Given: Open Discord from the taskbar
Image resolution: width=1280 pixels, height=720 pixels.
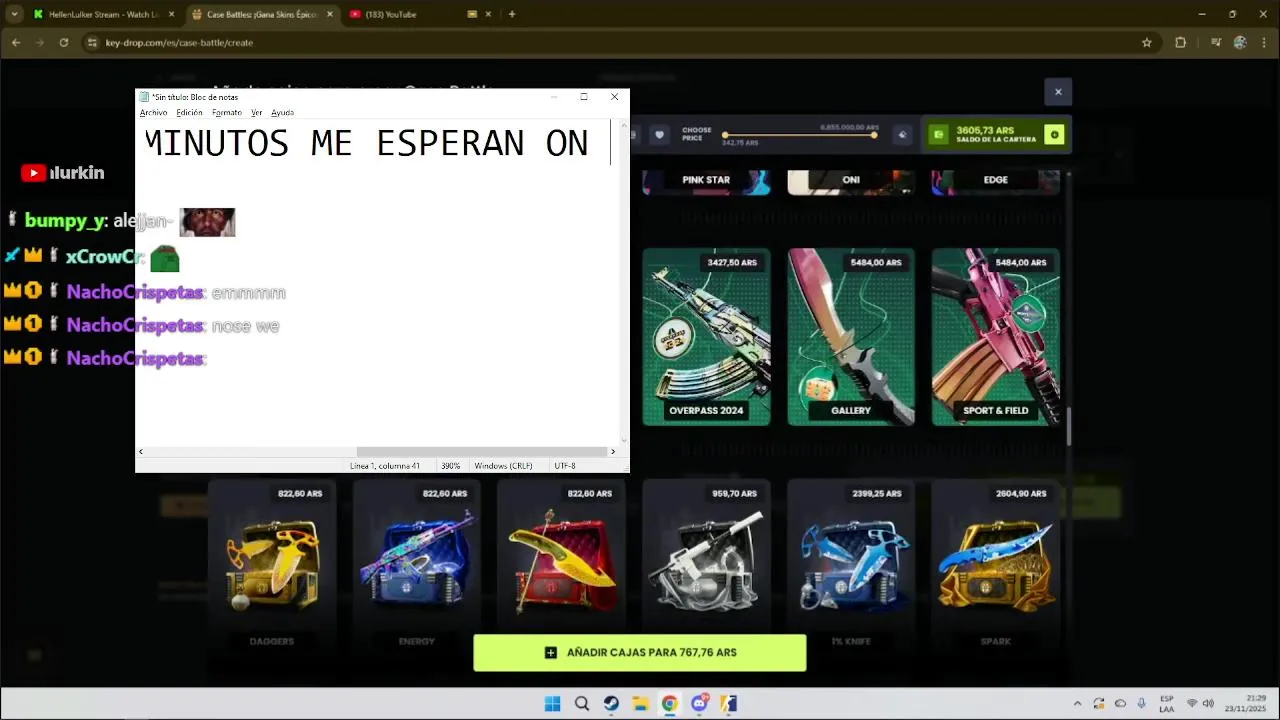Looking at the screenshot, I should [x=699, y=704].
